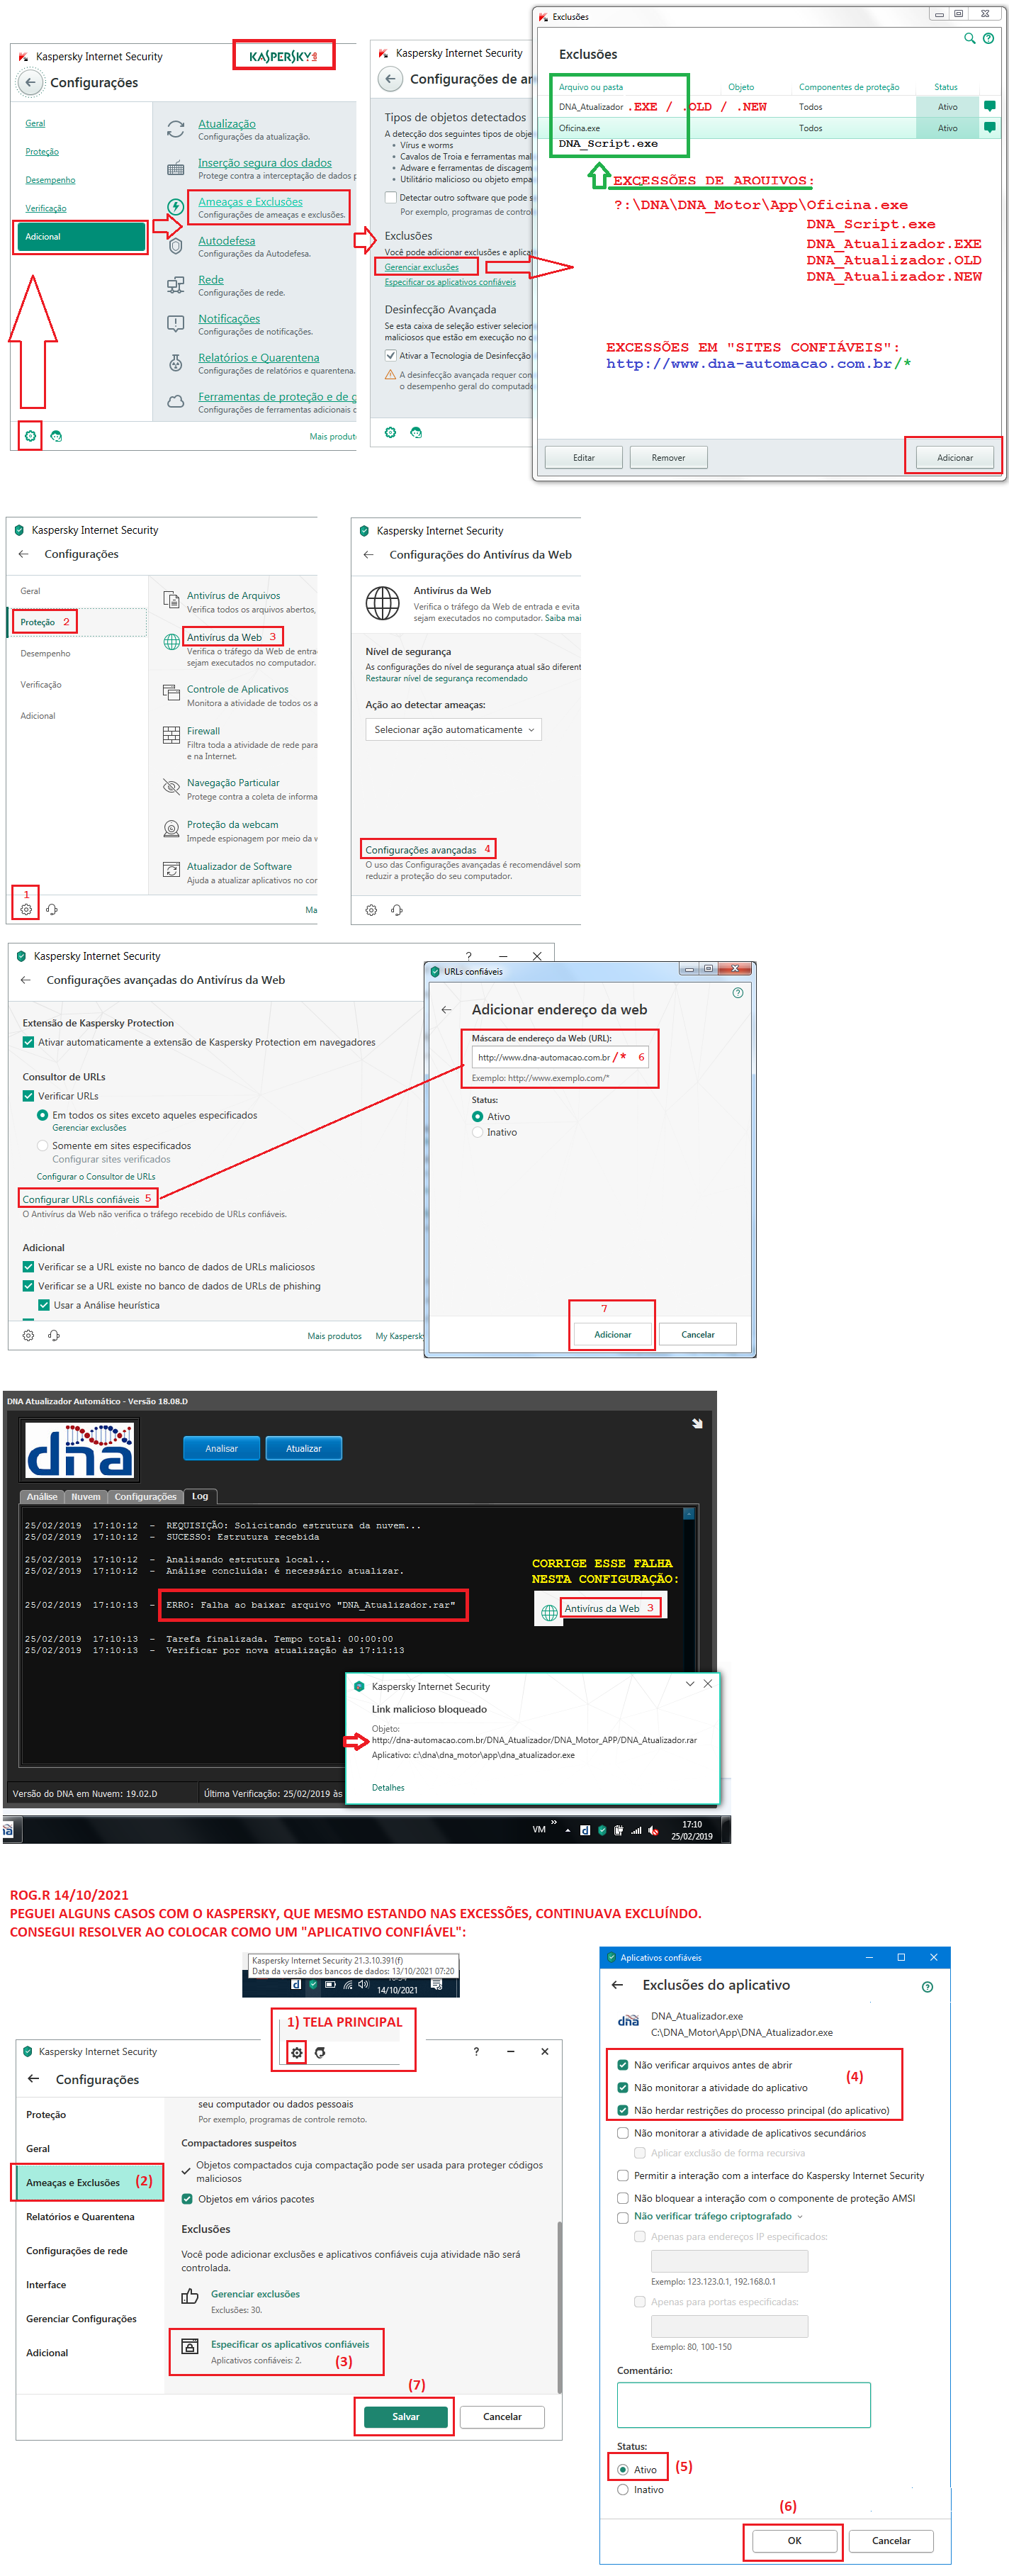1009x2576 pixels.
Task: Select 'Somente em sites especificados' radio option
Action: point(43,1146)
